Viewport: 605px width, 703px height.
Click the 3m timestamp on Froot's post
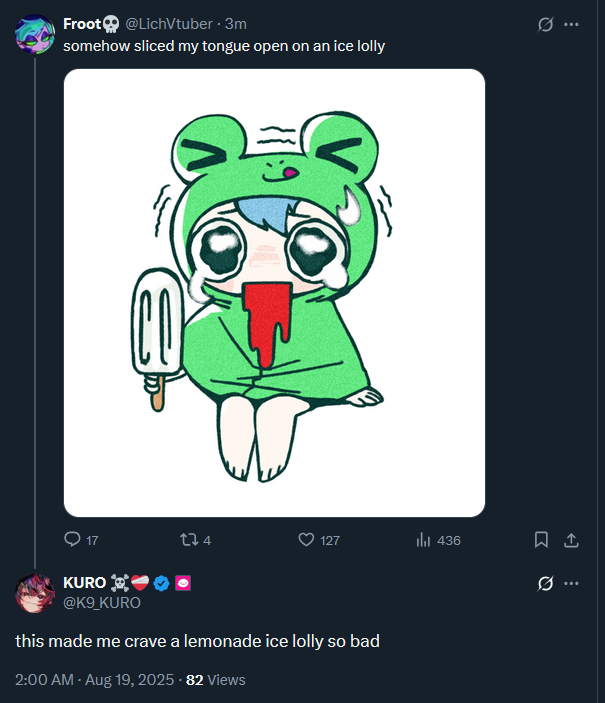pos(235,24)
